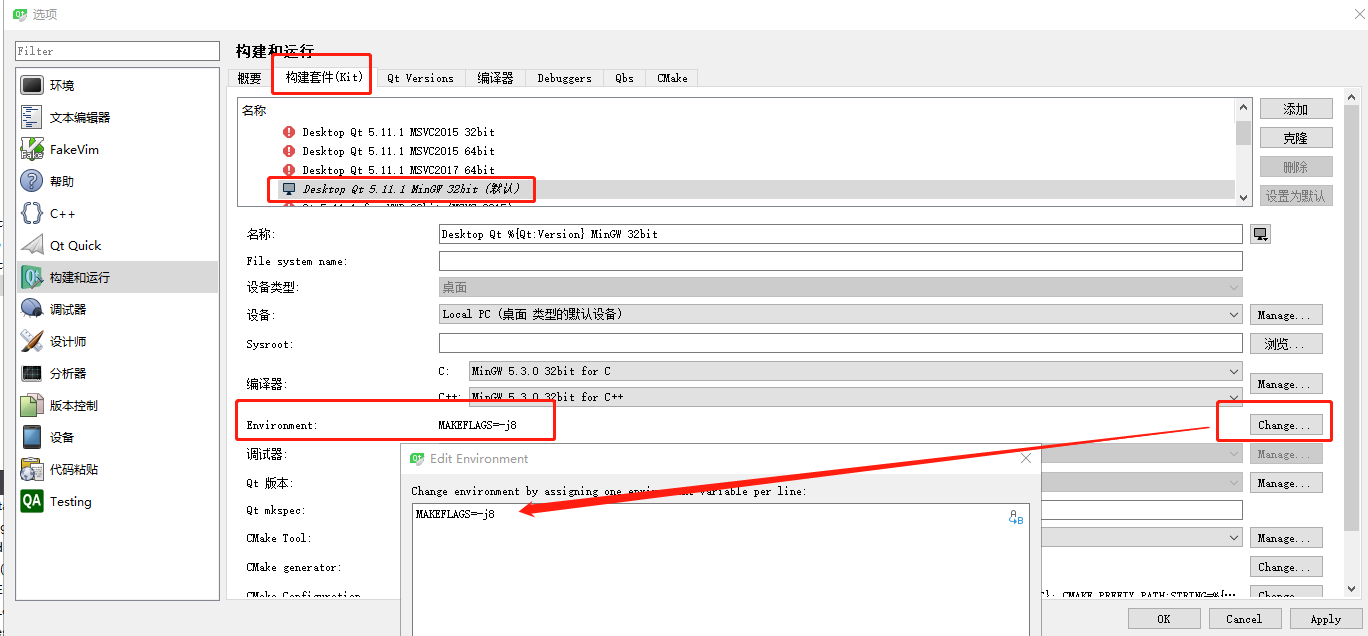Click Change... for Environment
The image size is (1368, 636).
pyautogui.click(x=1286, y=425)
